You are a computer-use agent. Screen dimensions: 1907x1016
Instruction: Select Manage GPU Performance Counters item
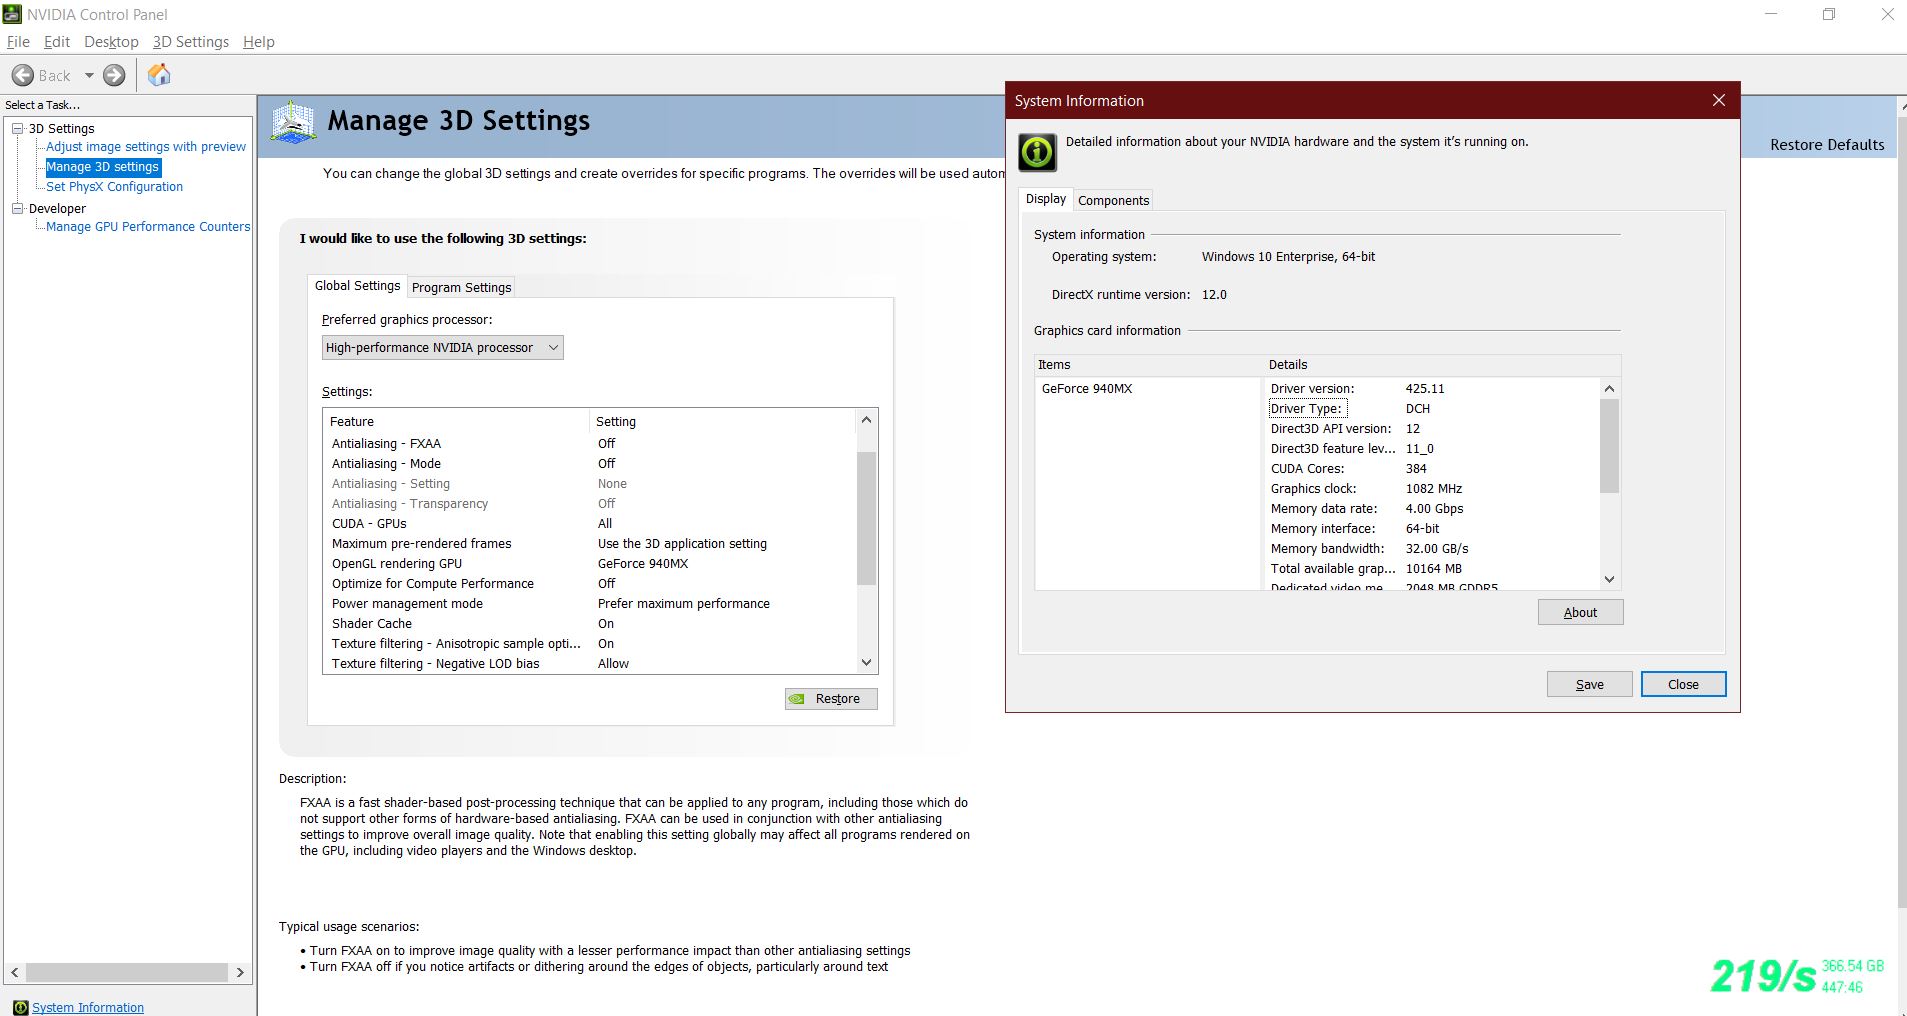pos(148,226)
